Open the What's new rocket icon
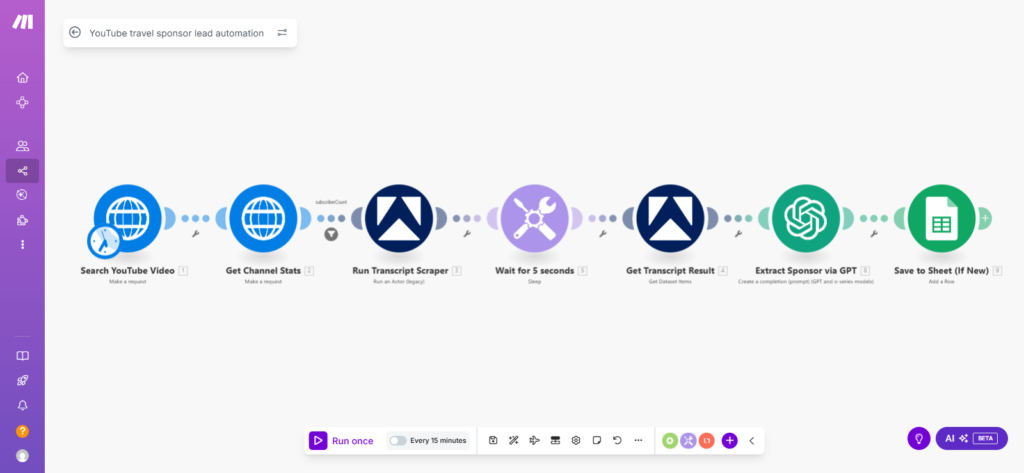1024x473 pixels. pyautogui.click(x=22, y=381)
